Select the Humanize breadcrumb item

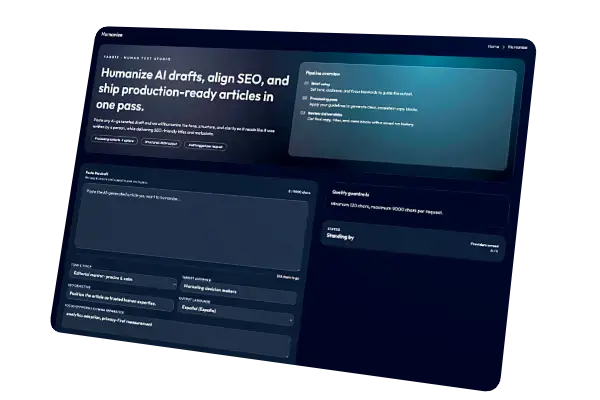[x=518, y=48]
